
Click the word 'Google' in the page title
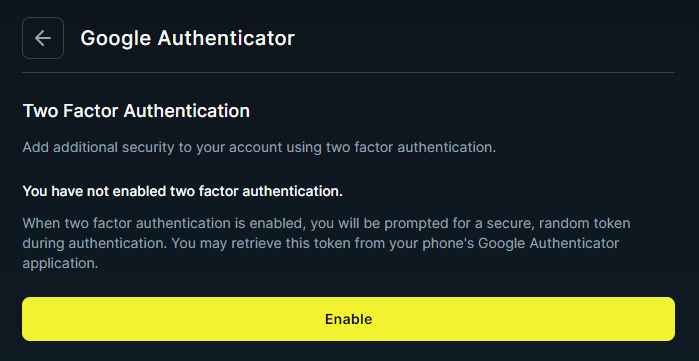click(x=115, y=38)
